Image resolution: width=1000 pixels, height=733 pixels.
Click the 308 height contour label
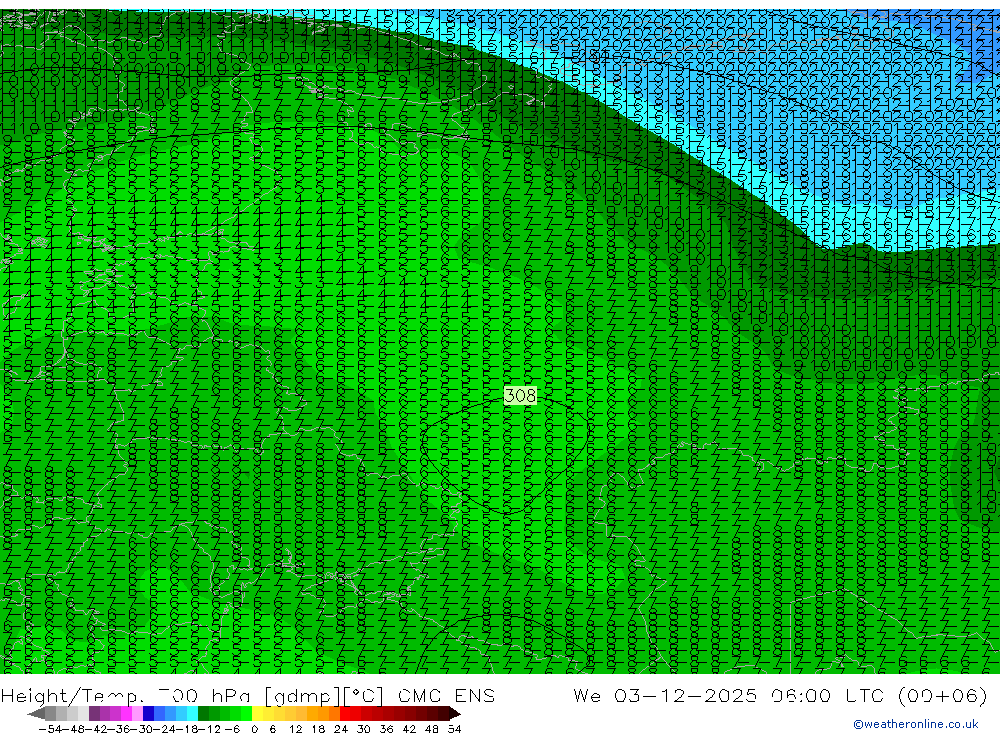click(x=520, y=396)
